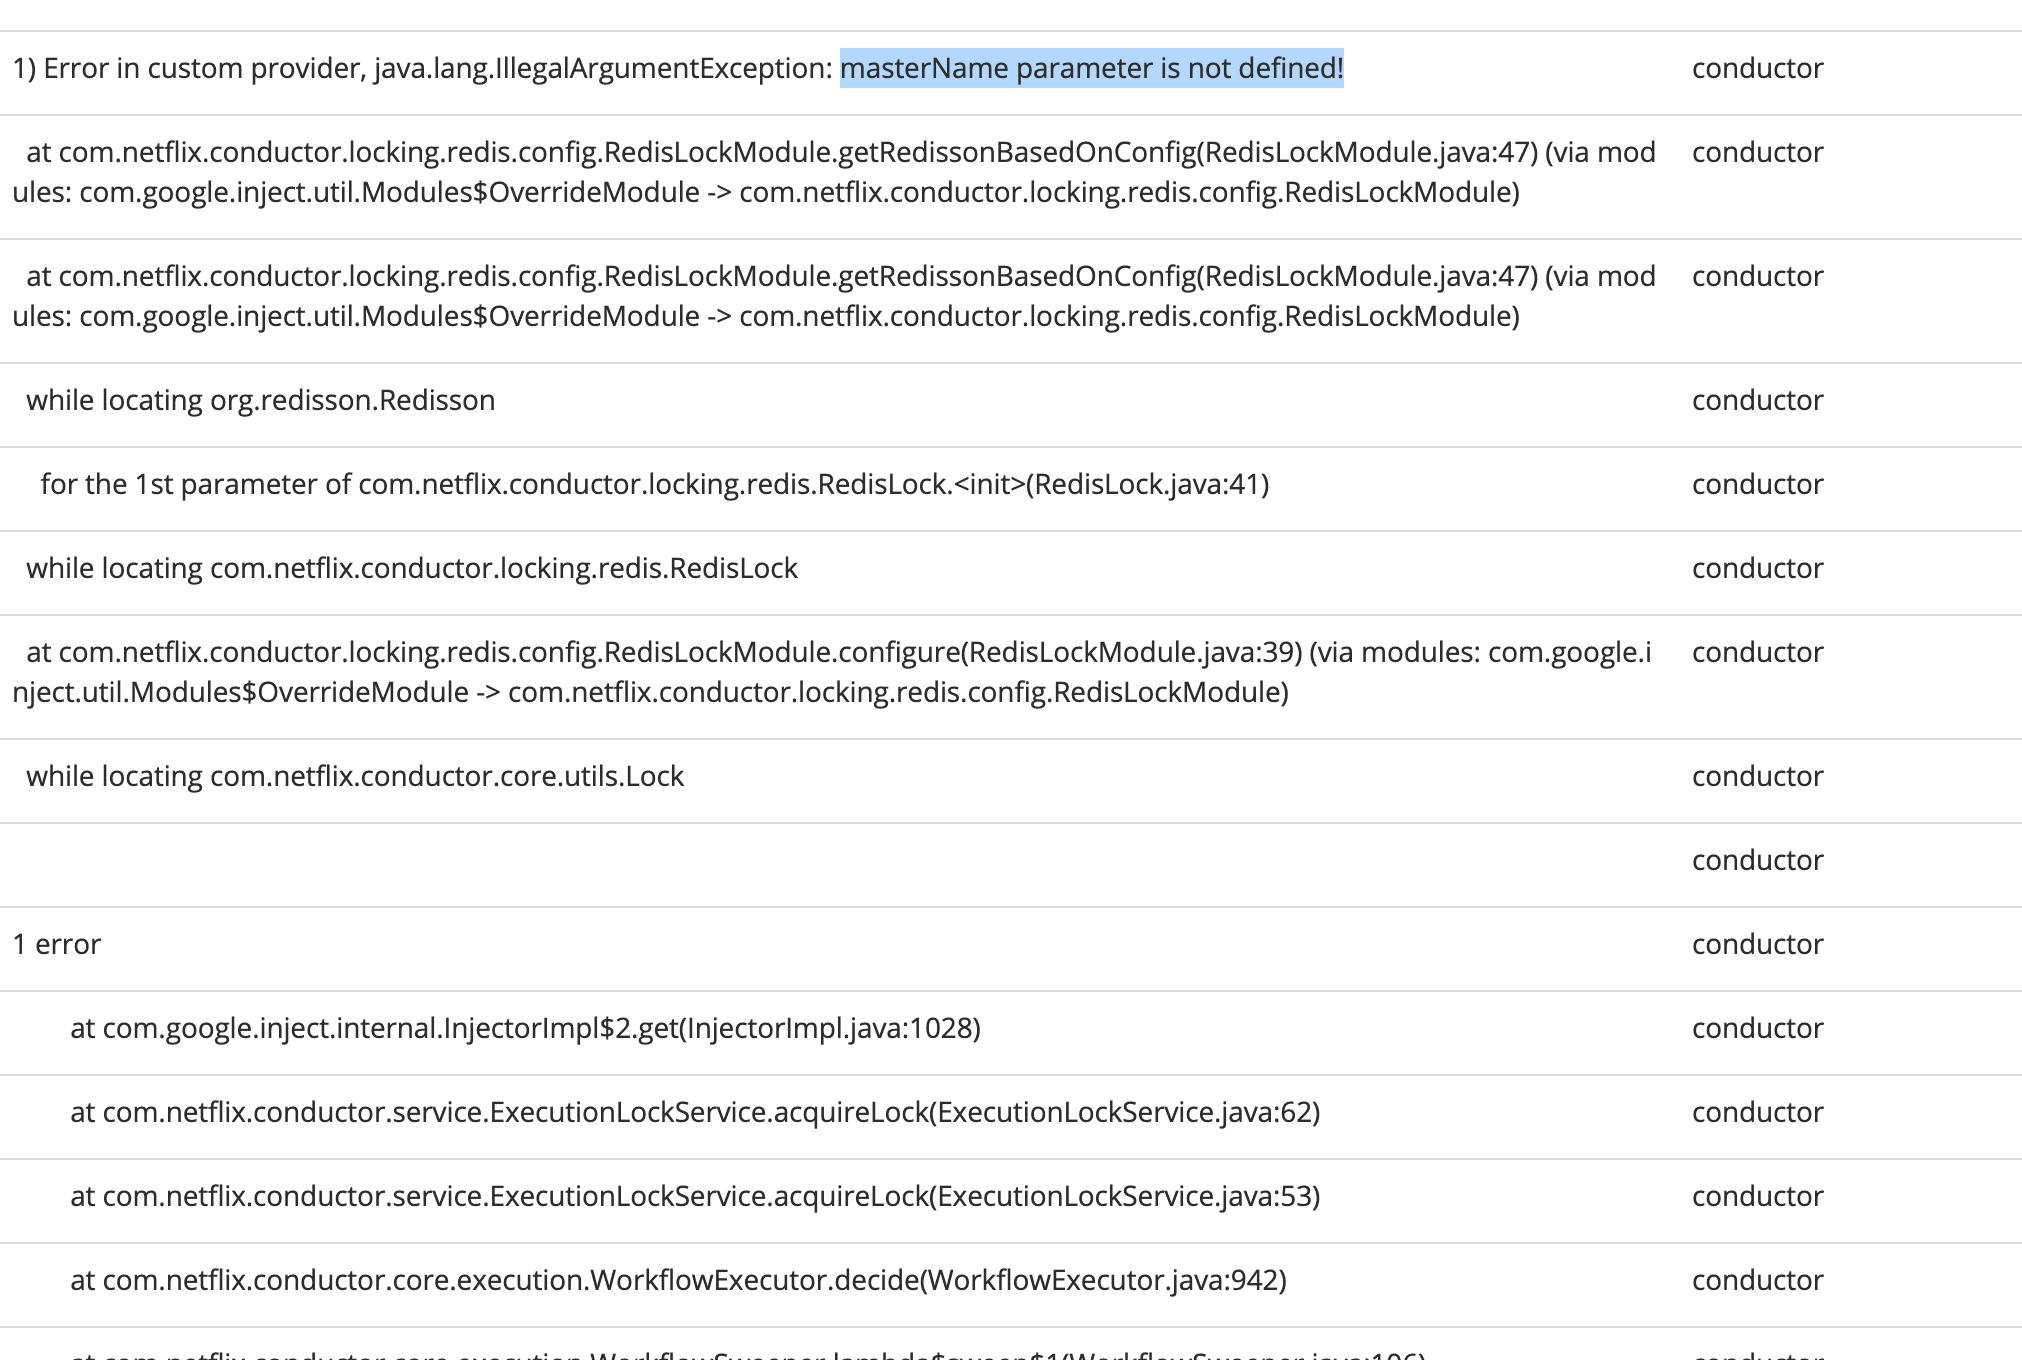The image size is (2022, 1360).
Task: Click the "while locating com.netflix.conductor.core.utils.Lock" line
Action: (x=355, y=775)
